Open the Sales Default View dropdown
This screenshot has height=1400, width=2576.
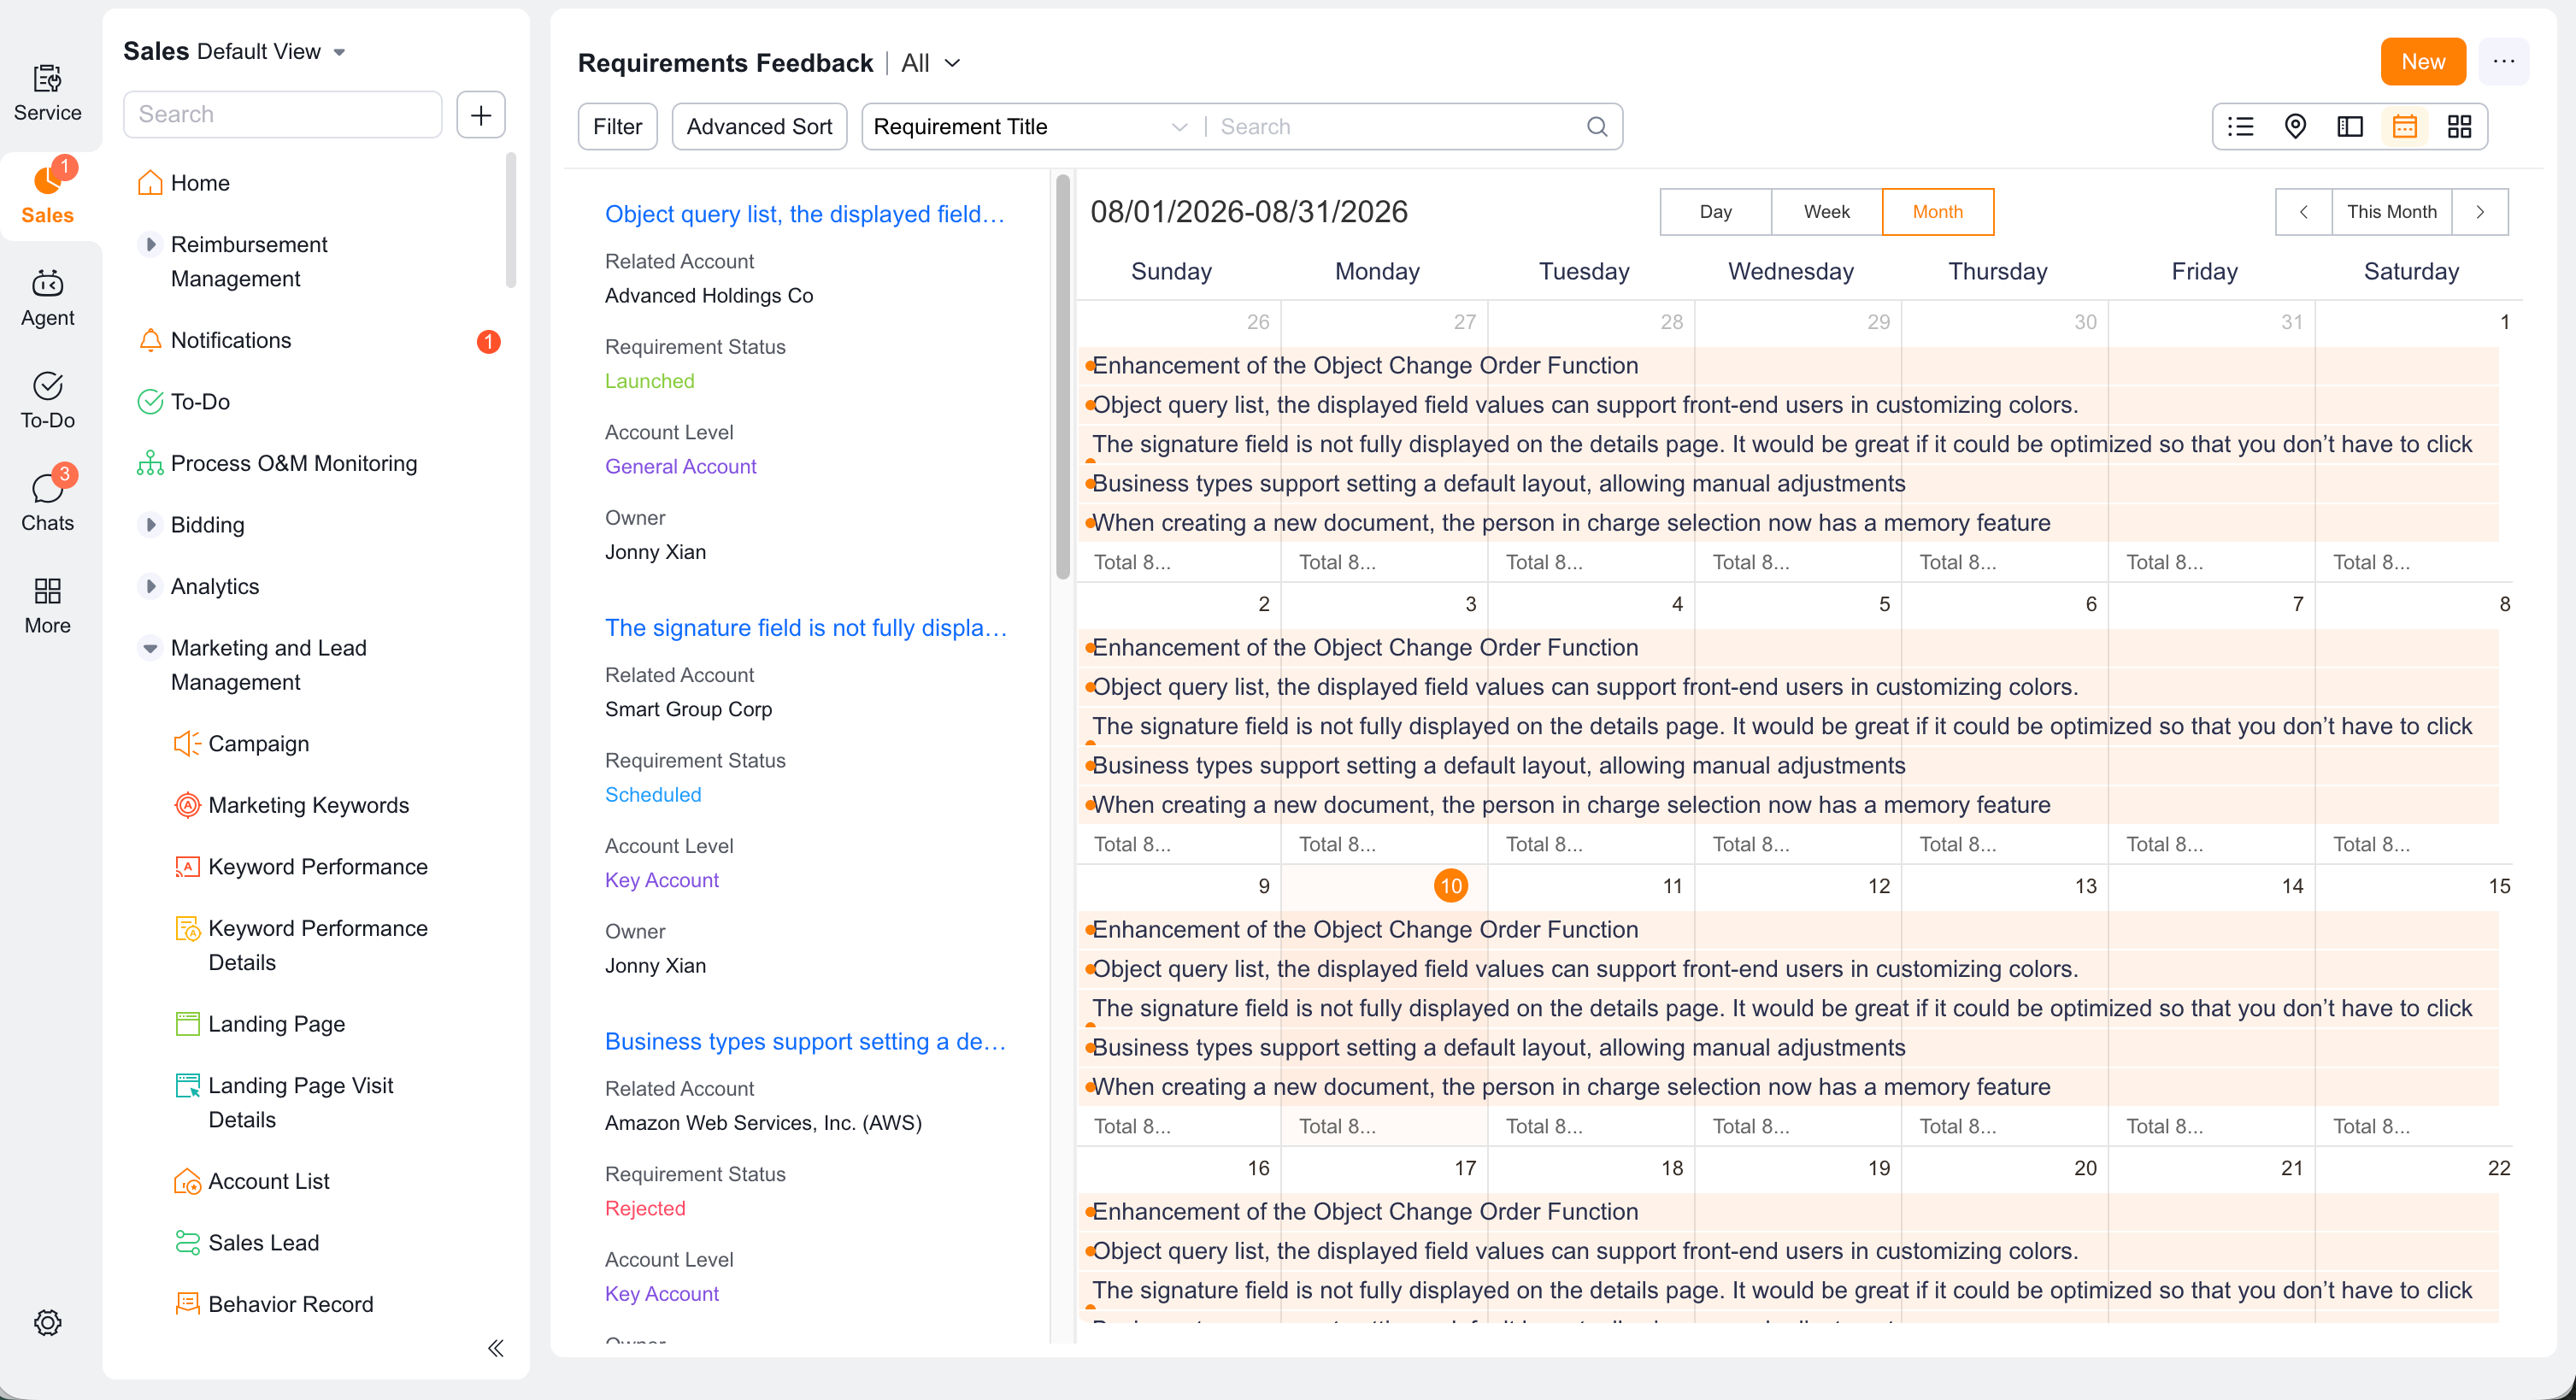236,52
